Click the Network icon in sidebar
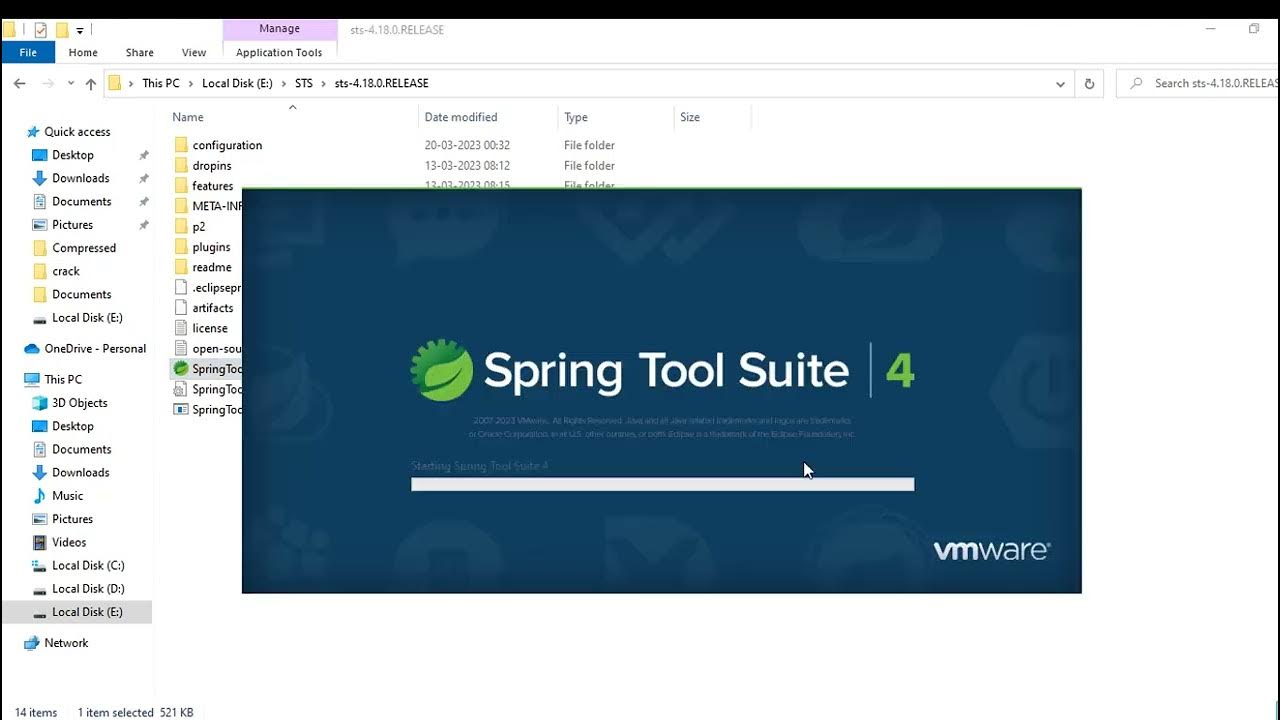The height and width of the screenshot is (720, 1280). click(32, 643)
